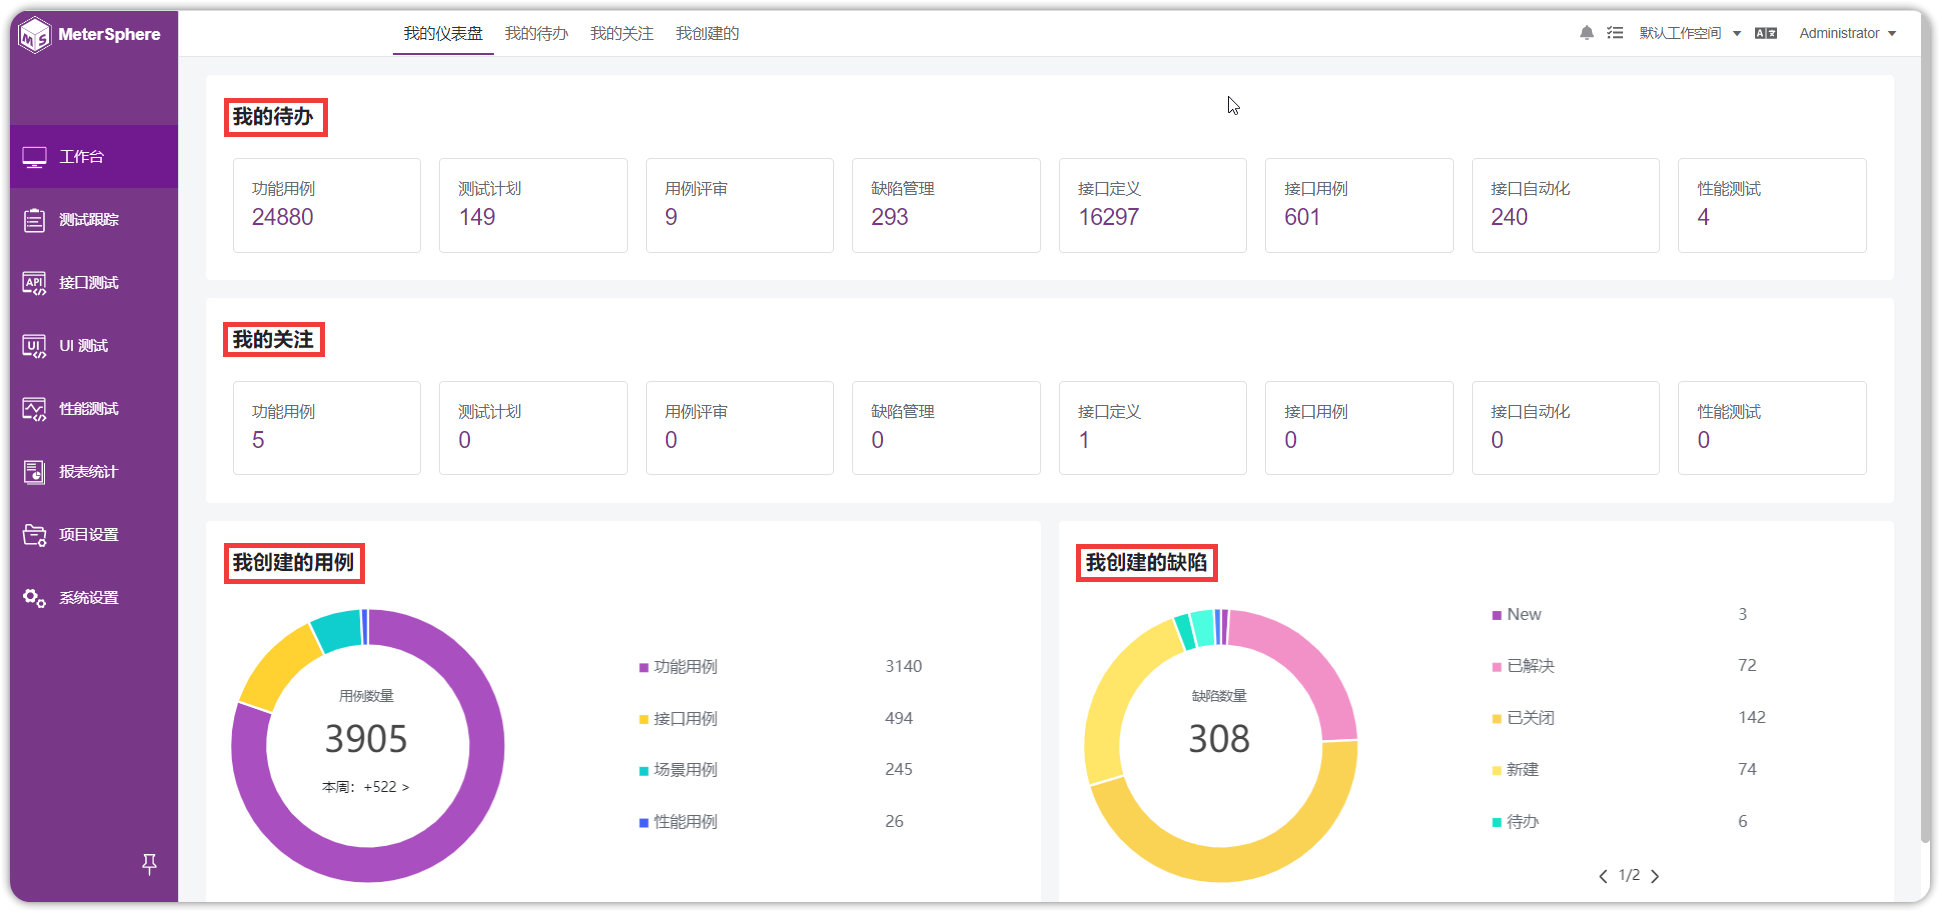Toggle 接口用例 legend yellow swatch
The image size is (1940, 912).
coord(644,719)
